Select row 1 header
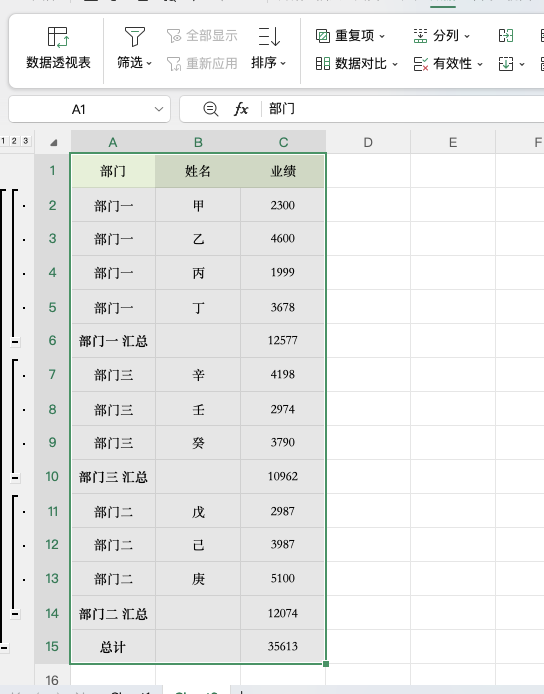The width and height of the screenshot is (544, 694). tap(52, 170)
